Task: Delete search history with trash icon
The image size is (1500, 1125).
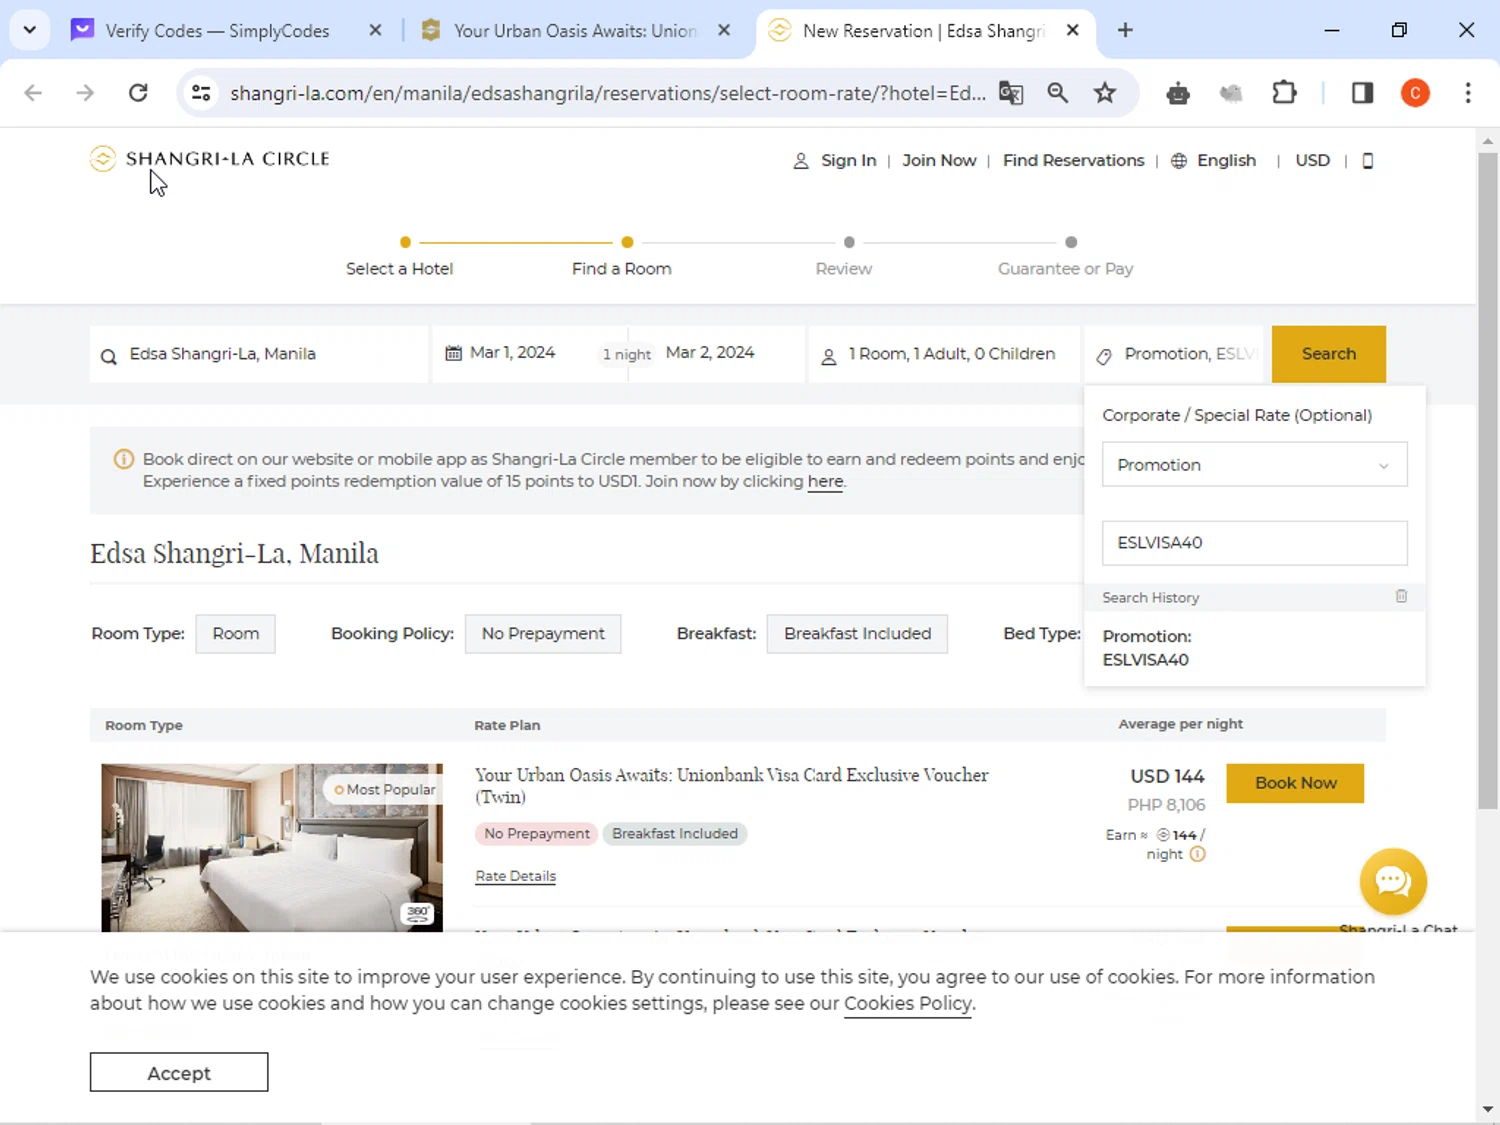Action: 1401,596
